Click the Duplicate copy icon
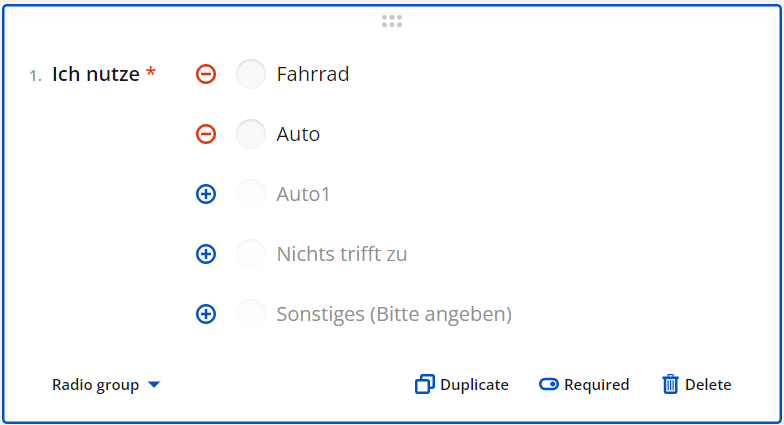The height and width of the screenshot is (425, 784). 425,385
